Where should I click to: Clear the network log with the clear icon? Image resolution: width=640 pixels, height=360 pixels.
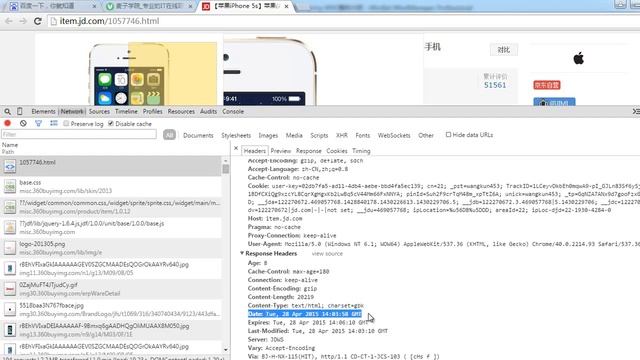coord(23,123)
